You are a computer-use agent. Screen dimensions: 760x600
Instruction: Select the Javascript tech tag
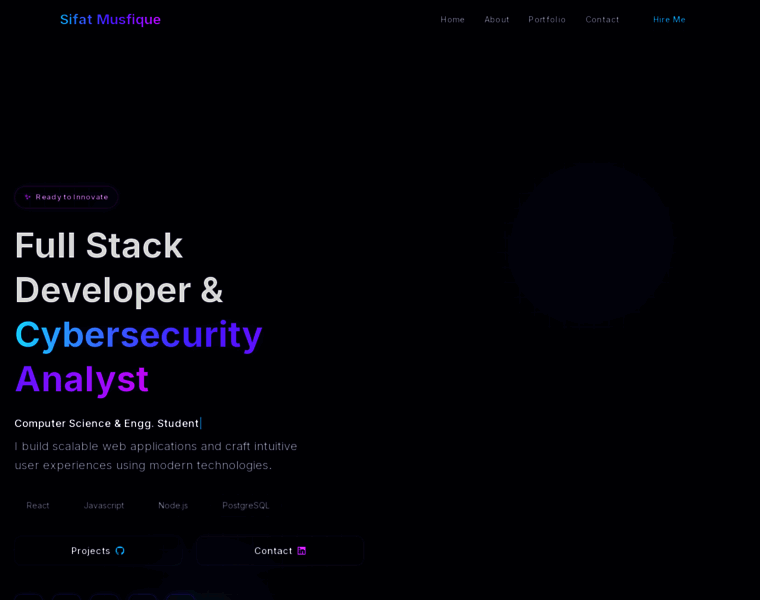104,505
